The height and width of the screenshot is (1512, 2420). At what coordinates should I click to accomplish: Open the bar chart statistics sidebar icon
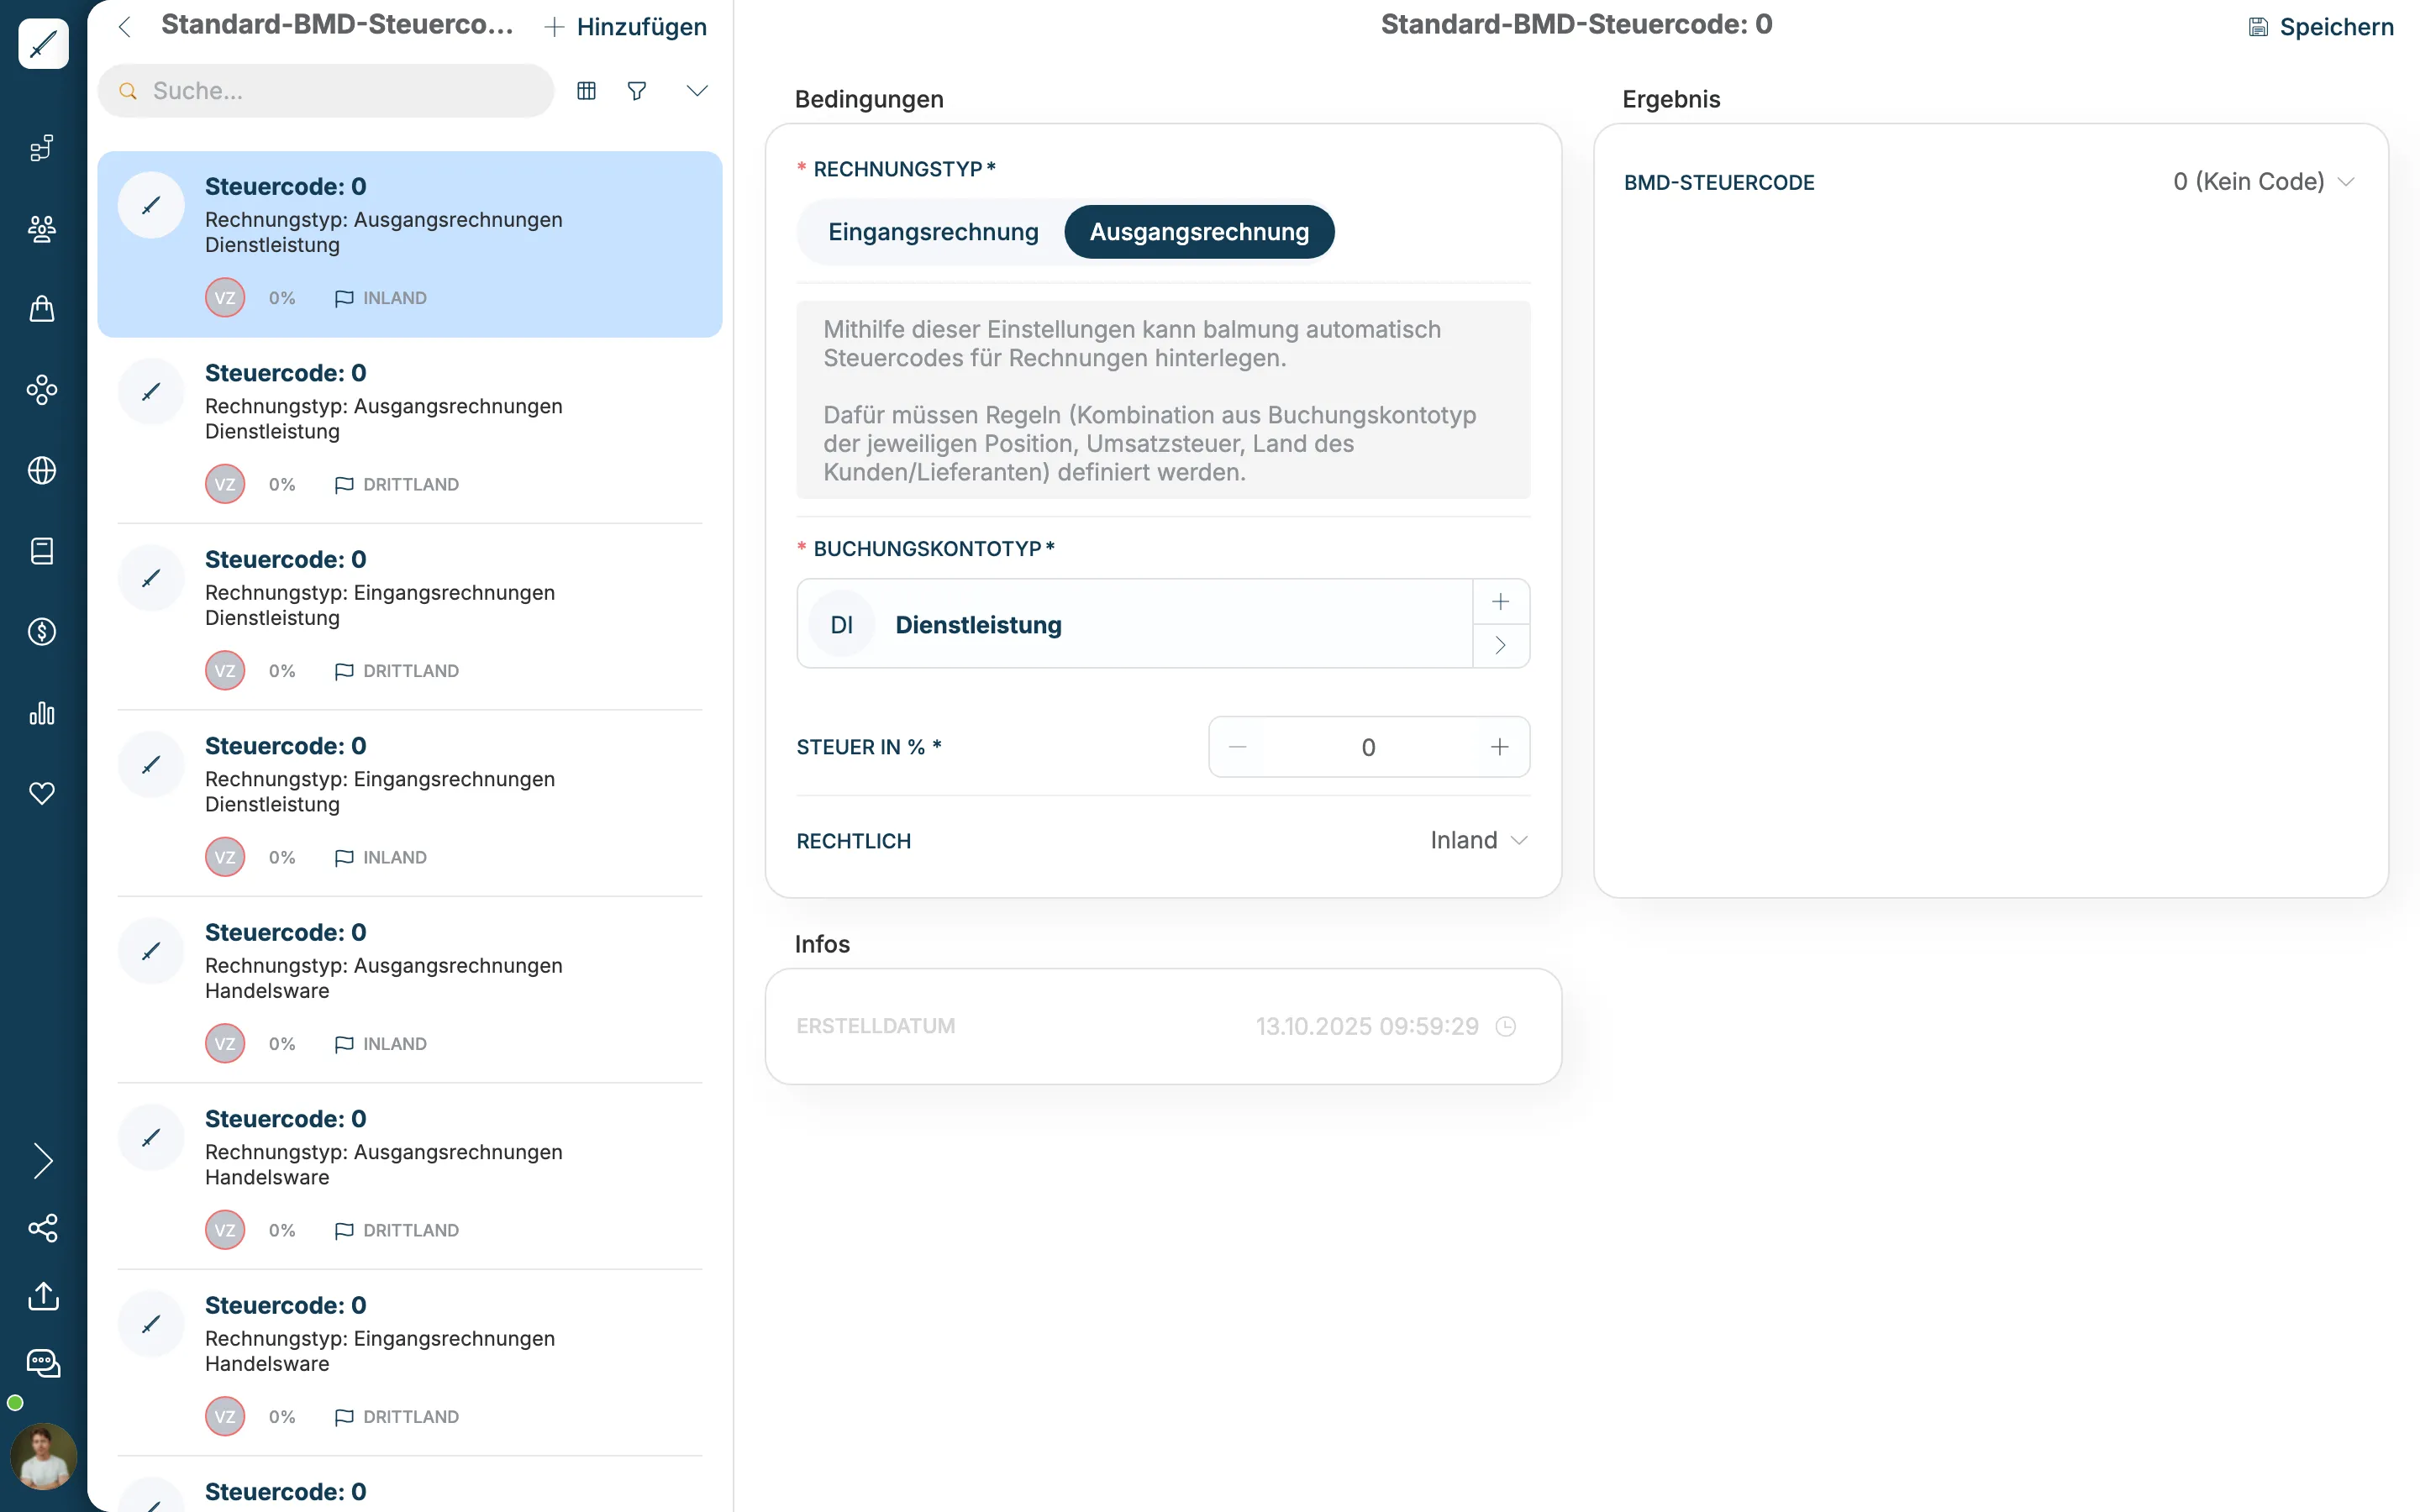pyautogui.click(x=42, y=713)
